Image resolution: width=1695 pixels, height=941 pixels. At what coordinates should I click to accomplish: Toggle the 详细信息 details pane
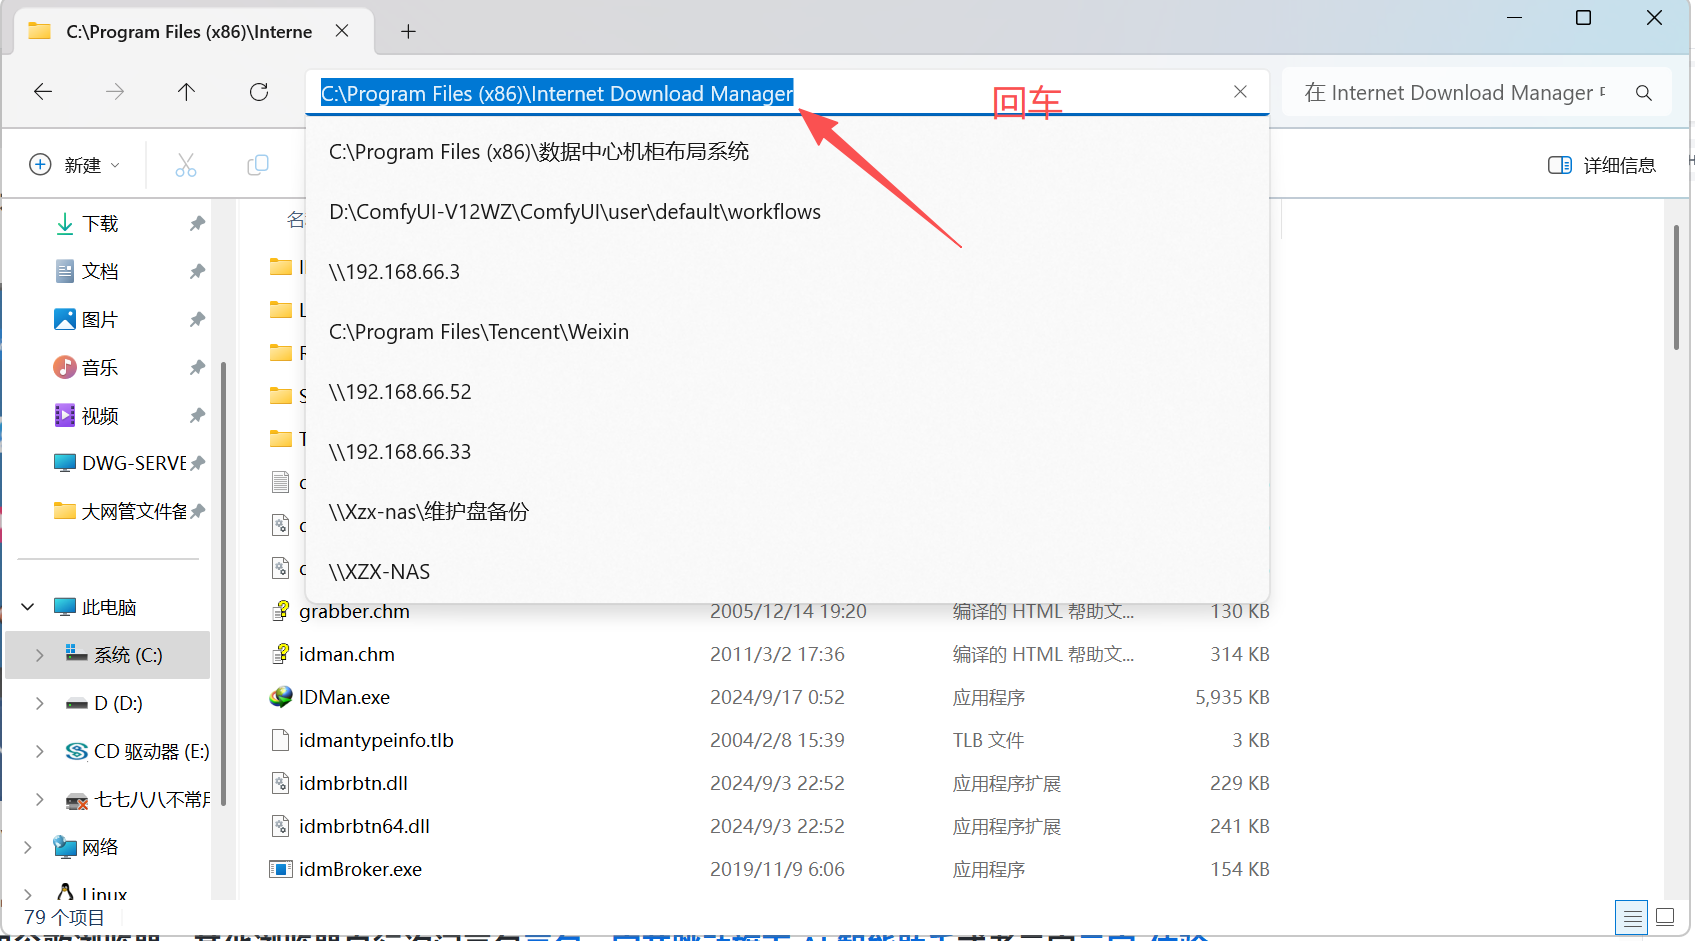click(1602, 165)
